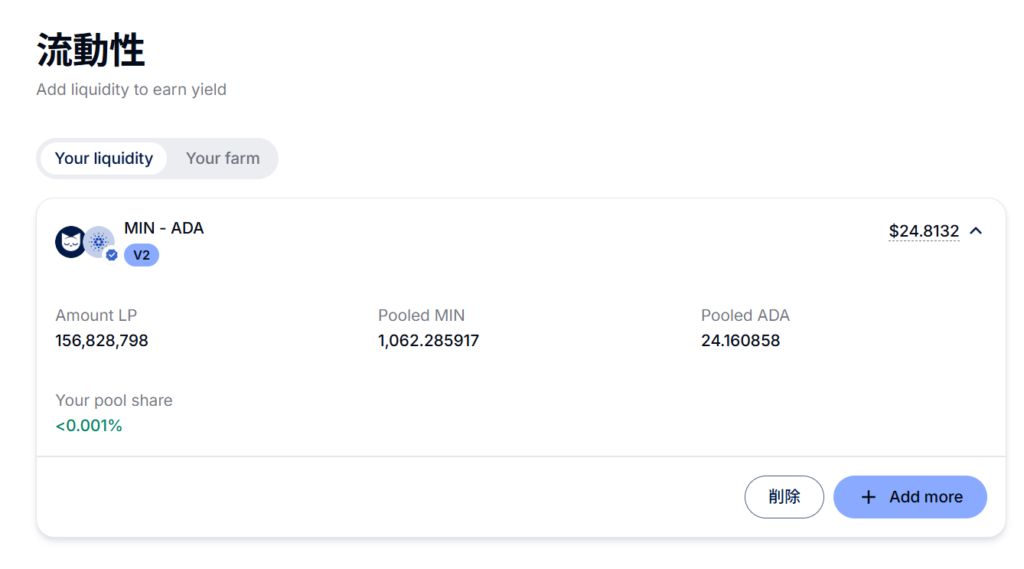Click the Pooled MIN amount 1,062.285917
This screenshot has height=569, width=1024.
coord(428,340)
